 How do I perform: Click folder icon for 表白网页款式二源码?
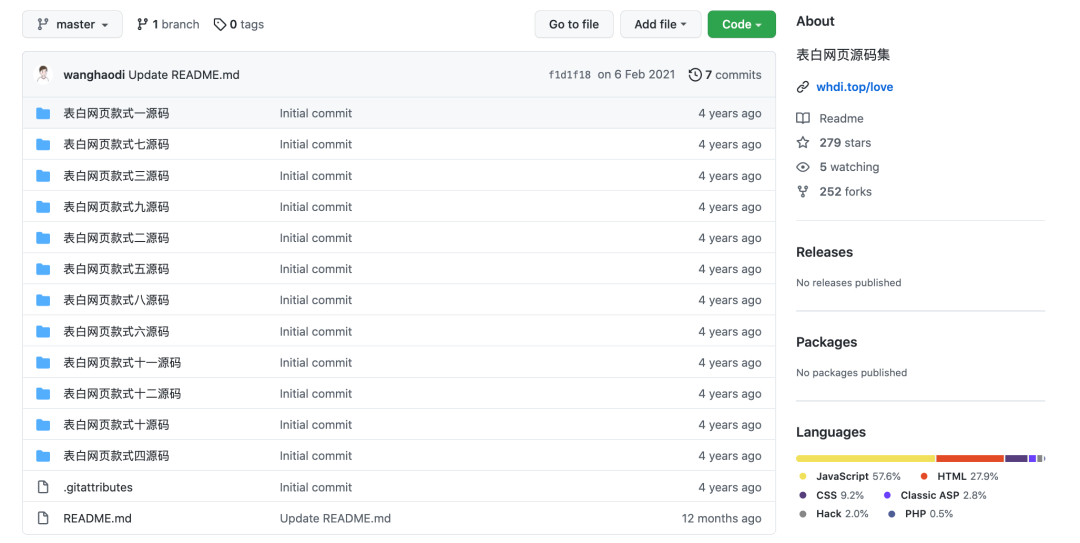pyautogui.click(x=43, y=238)
